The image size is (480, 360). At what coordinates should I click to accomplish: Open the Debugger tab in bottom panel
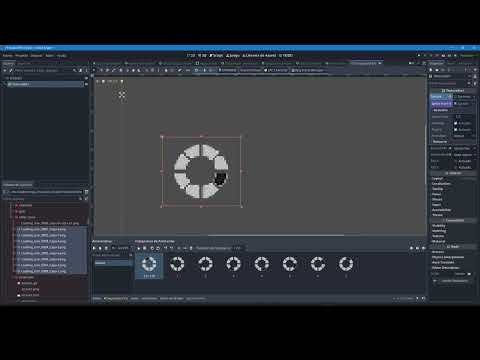[x=116, y=299]
